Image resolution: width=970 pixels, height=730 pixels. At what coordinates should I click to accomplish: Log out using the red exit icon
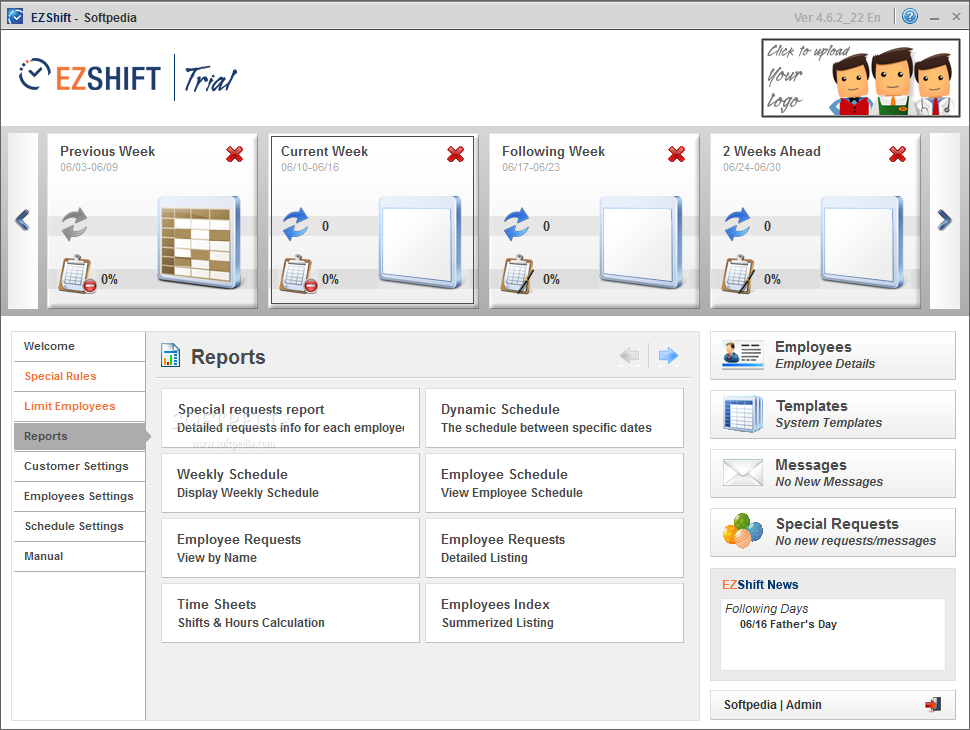pos(933,704)
